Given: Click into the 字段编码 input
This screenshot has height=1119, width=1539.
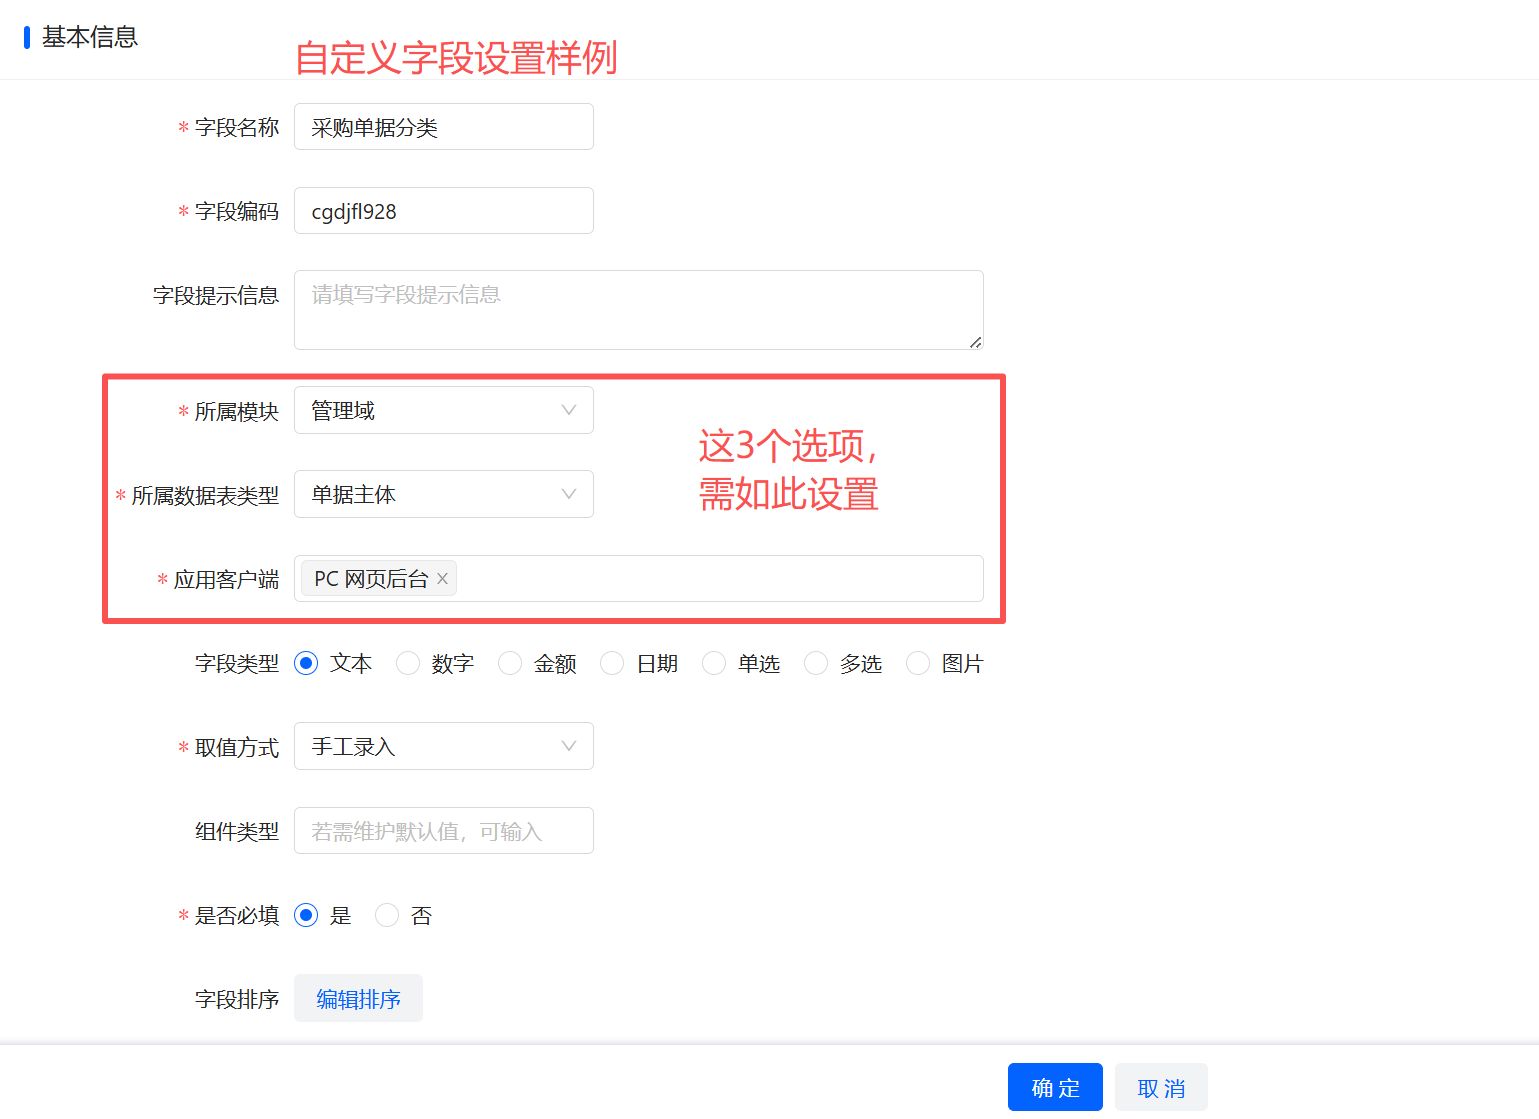Looking at the screenshot, I should point(444,211).
